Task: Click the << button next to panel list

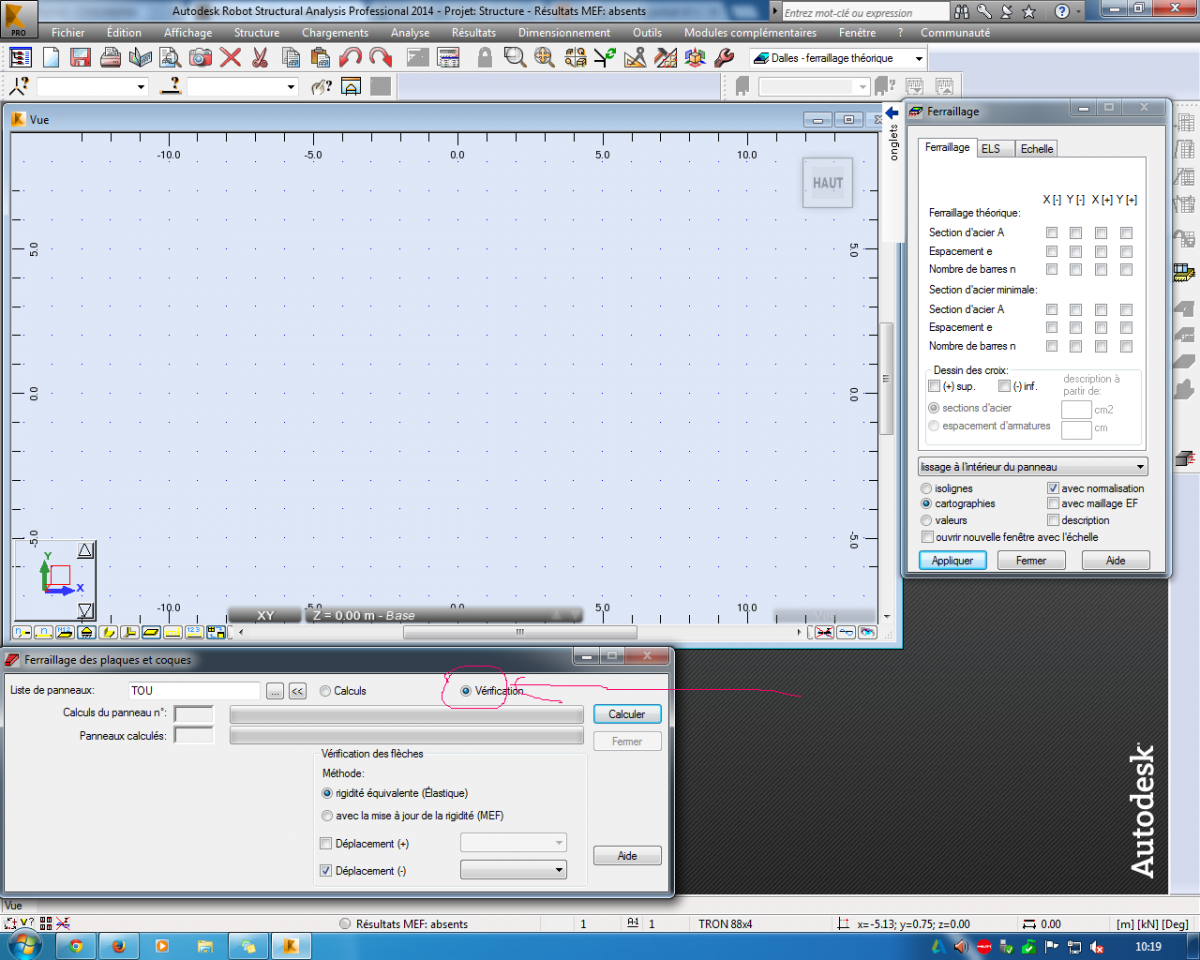Action: [x=298, y=691]
